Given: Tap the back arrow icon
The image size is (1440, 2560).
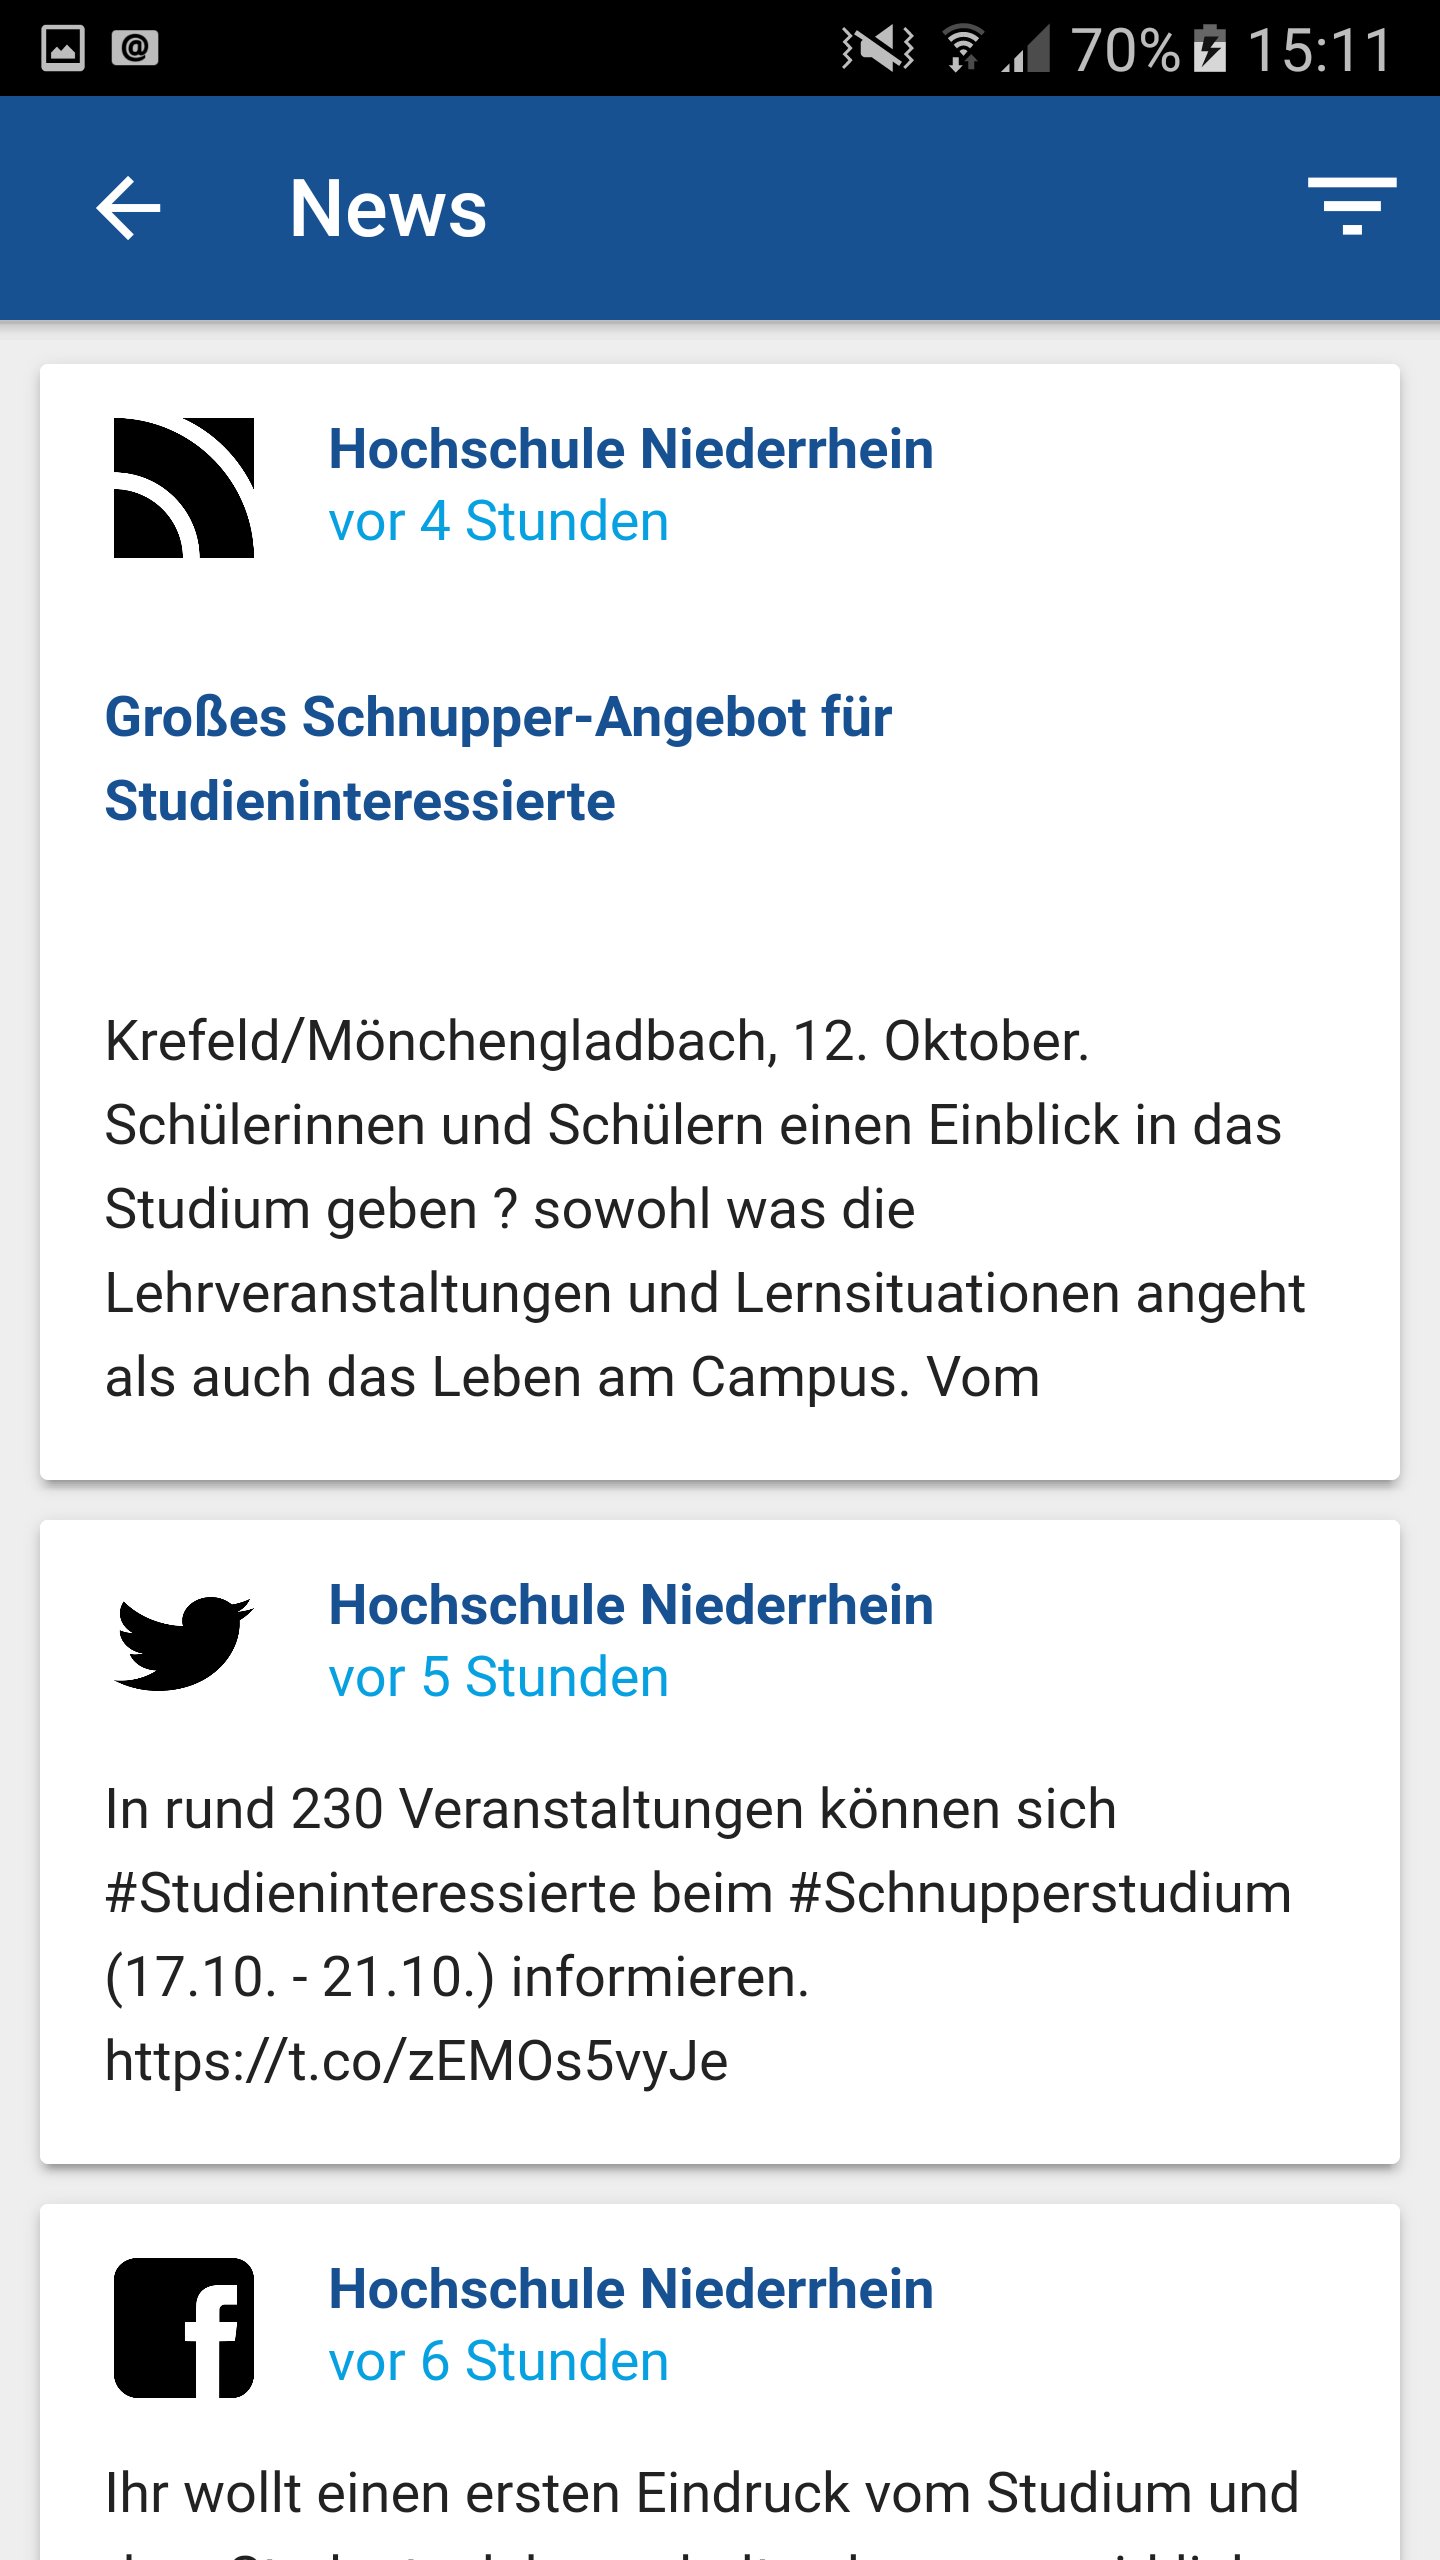Looking at the screenshot, I should (128, 208).
